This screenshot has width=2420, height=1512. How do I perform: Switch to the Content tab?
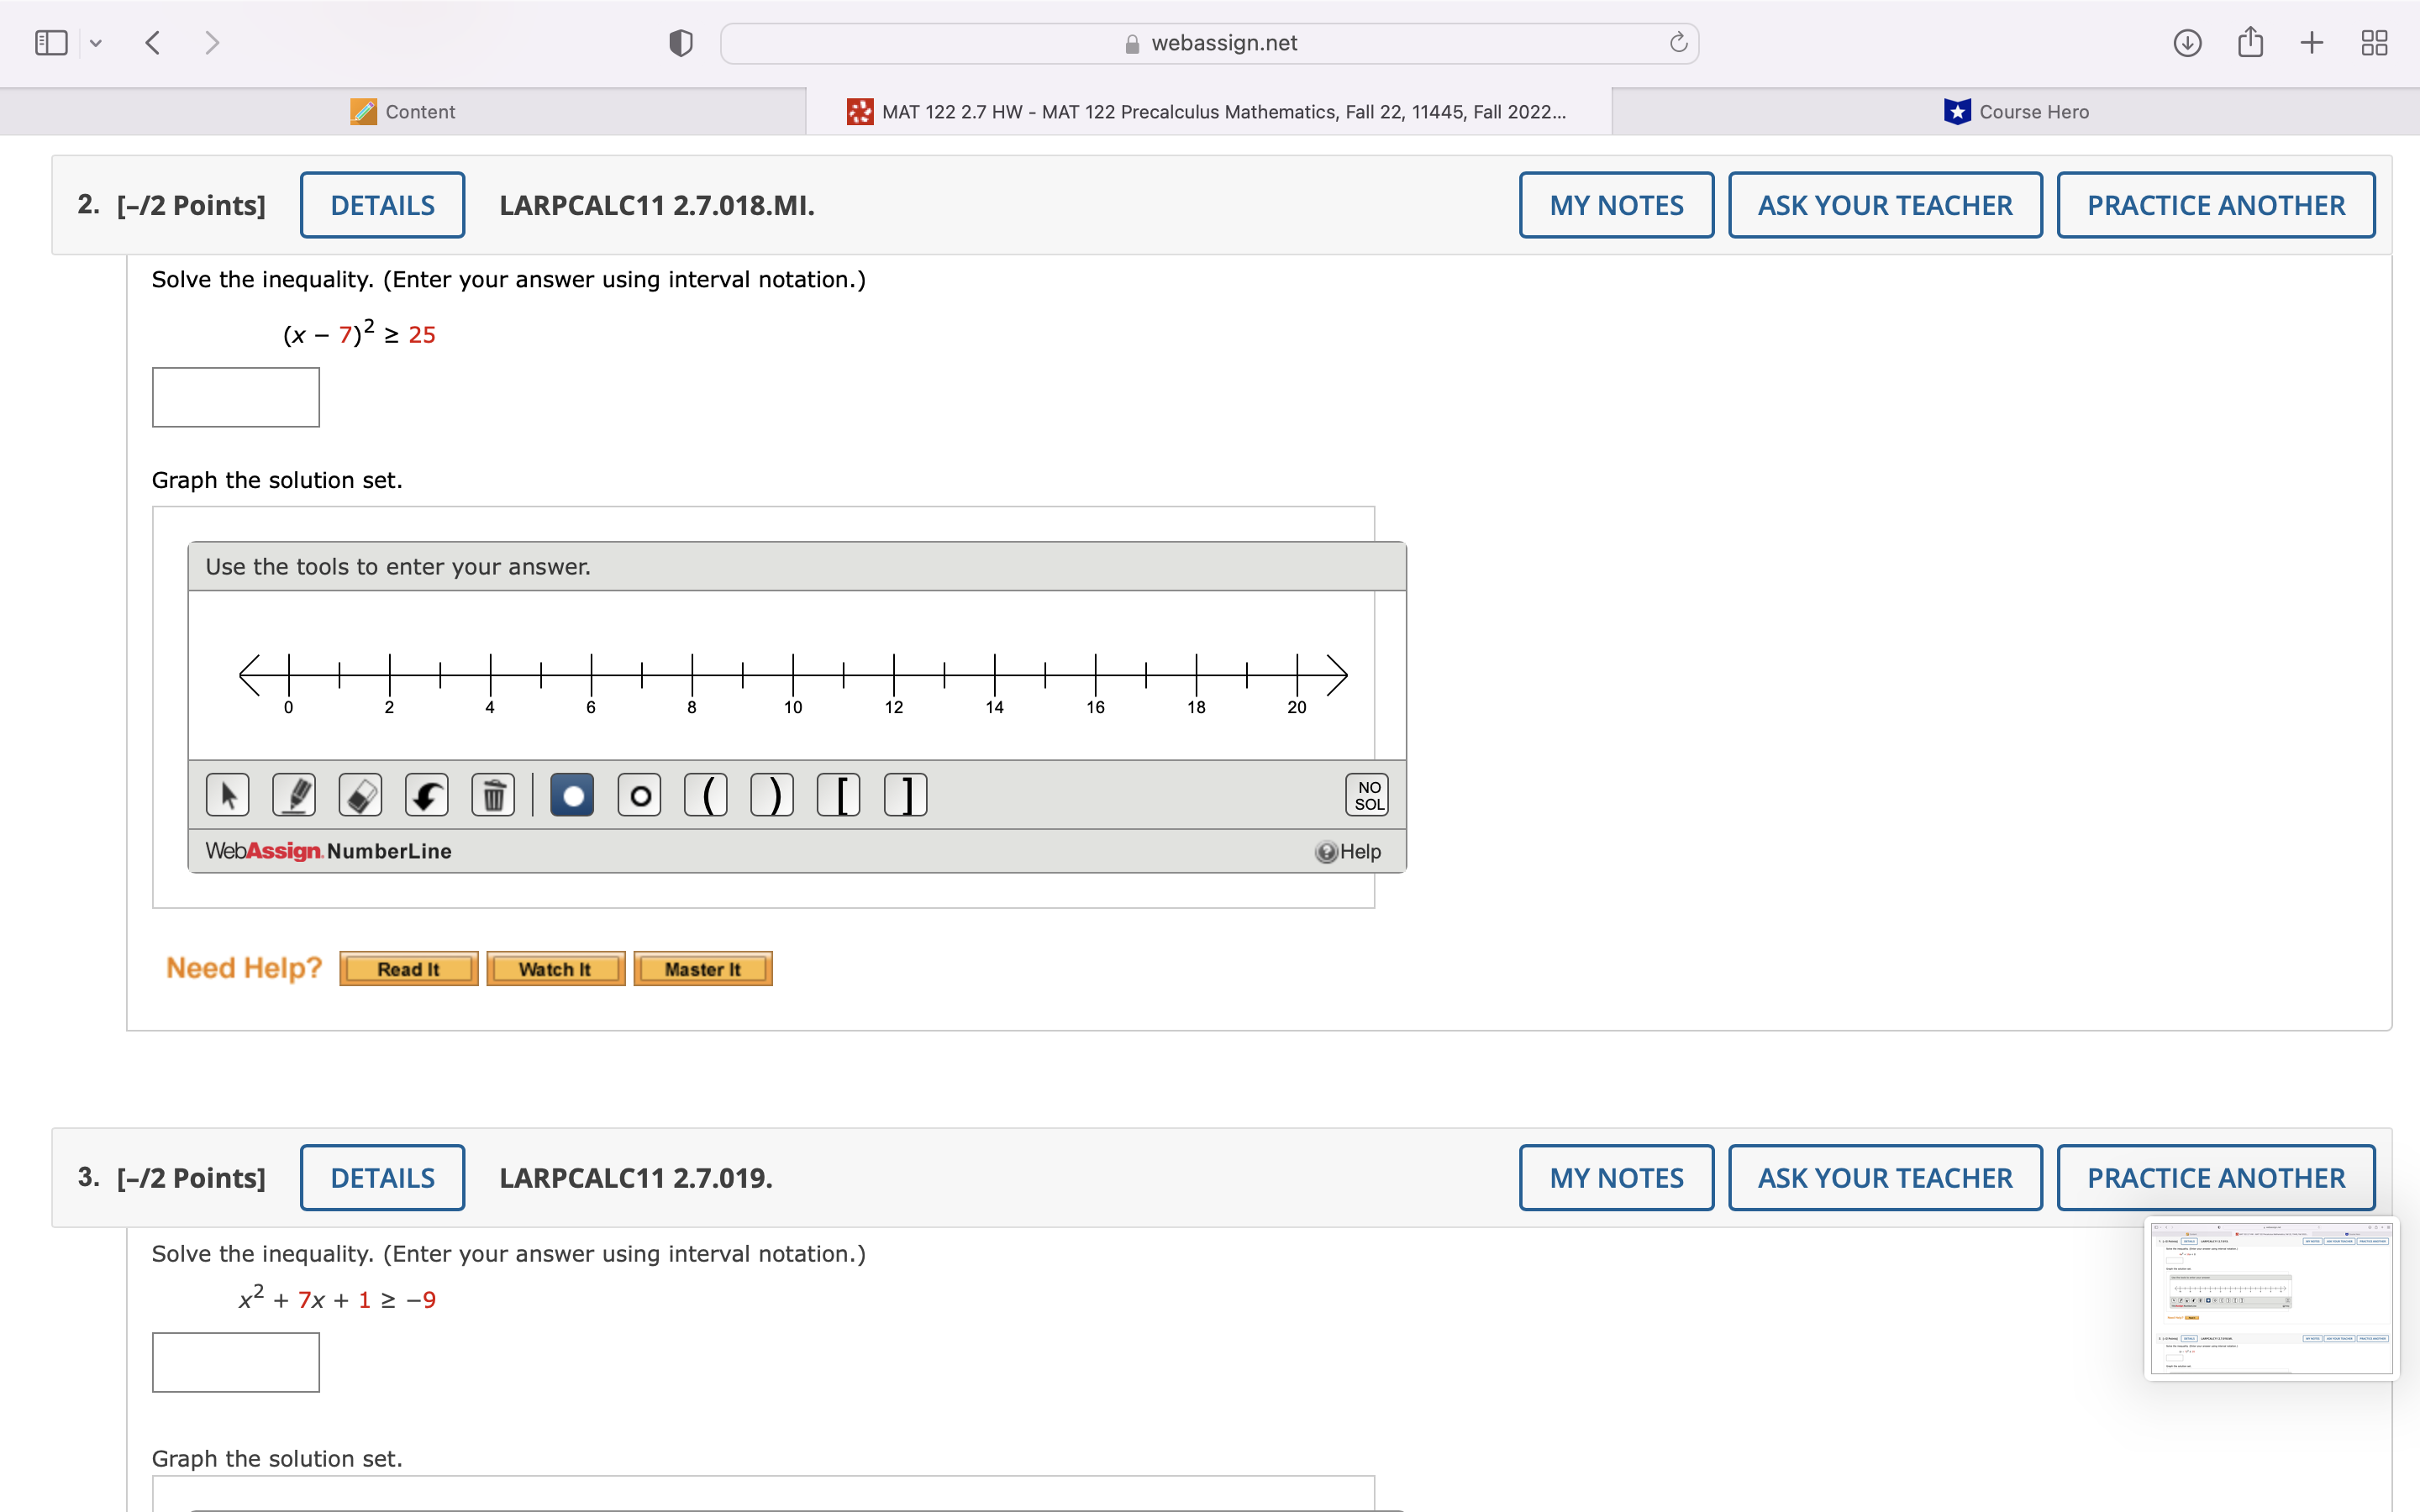click(x=404, y=111)
